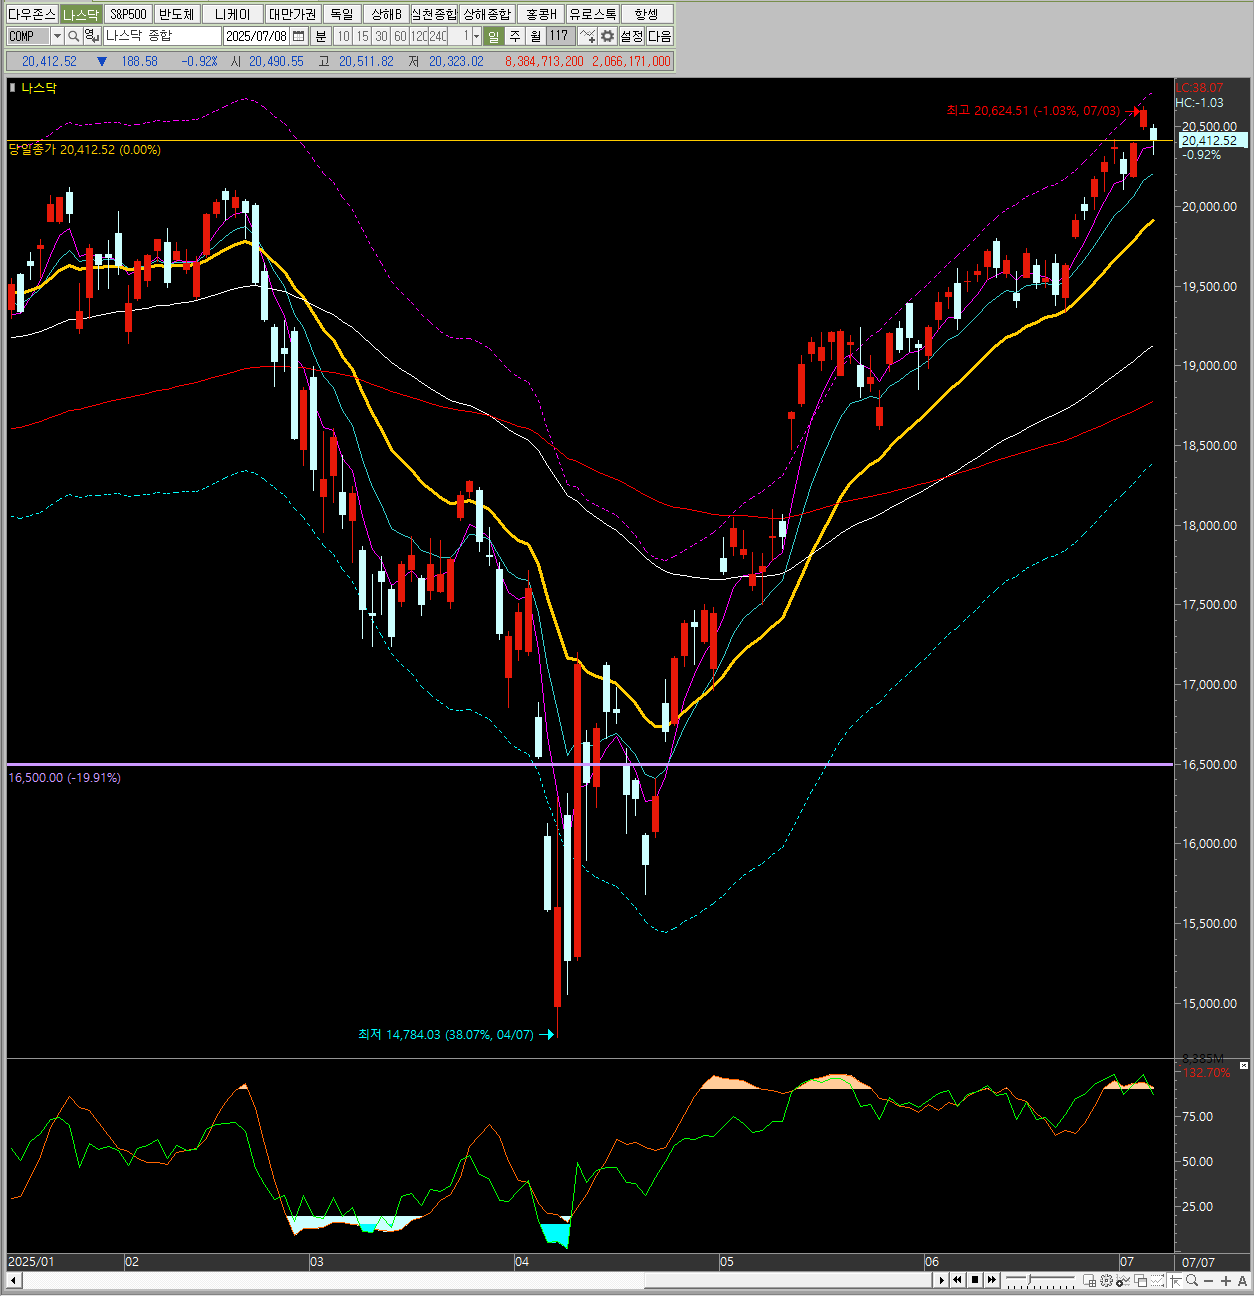Click the COMP symbol code field

click(28, 36)
